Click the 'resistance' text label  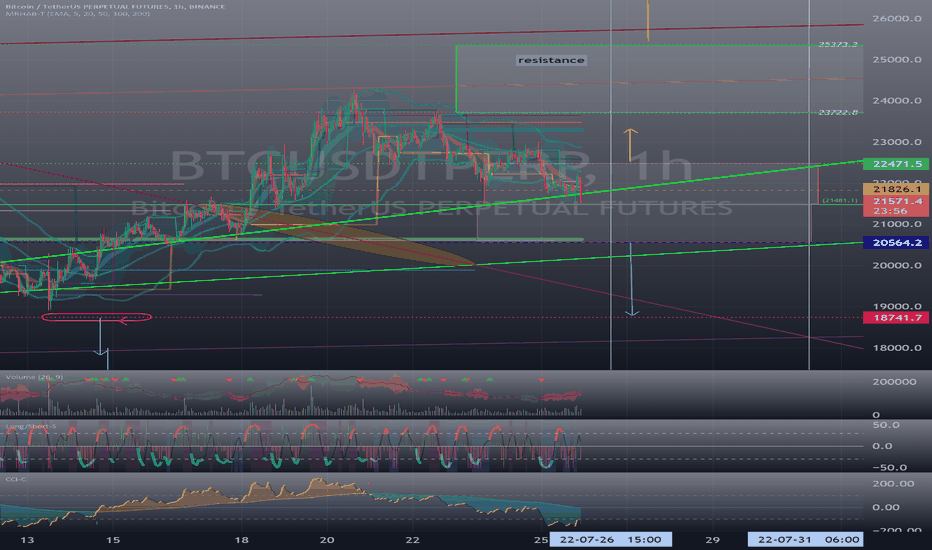pos(551,60)
